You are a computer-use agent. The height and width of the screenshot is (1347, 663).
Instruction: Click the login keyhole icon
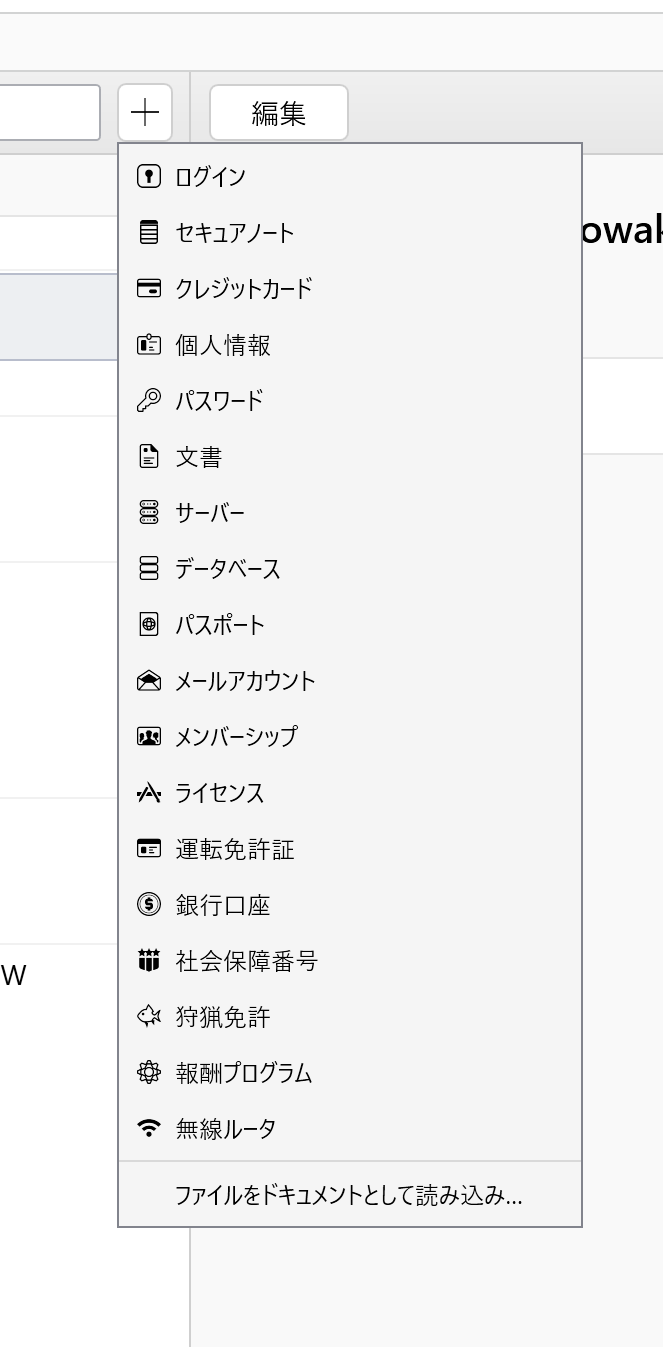click(148, 177)
